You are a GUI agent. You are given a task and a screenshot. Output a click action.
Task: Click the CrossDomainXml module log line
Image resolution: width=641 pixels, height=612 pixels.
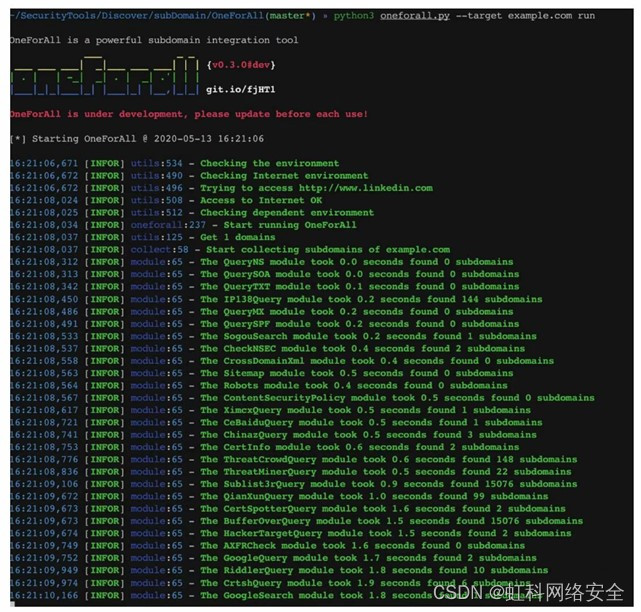pos(282,361)
